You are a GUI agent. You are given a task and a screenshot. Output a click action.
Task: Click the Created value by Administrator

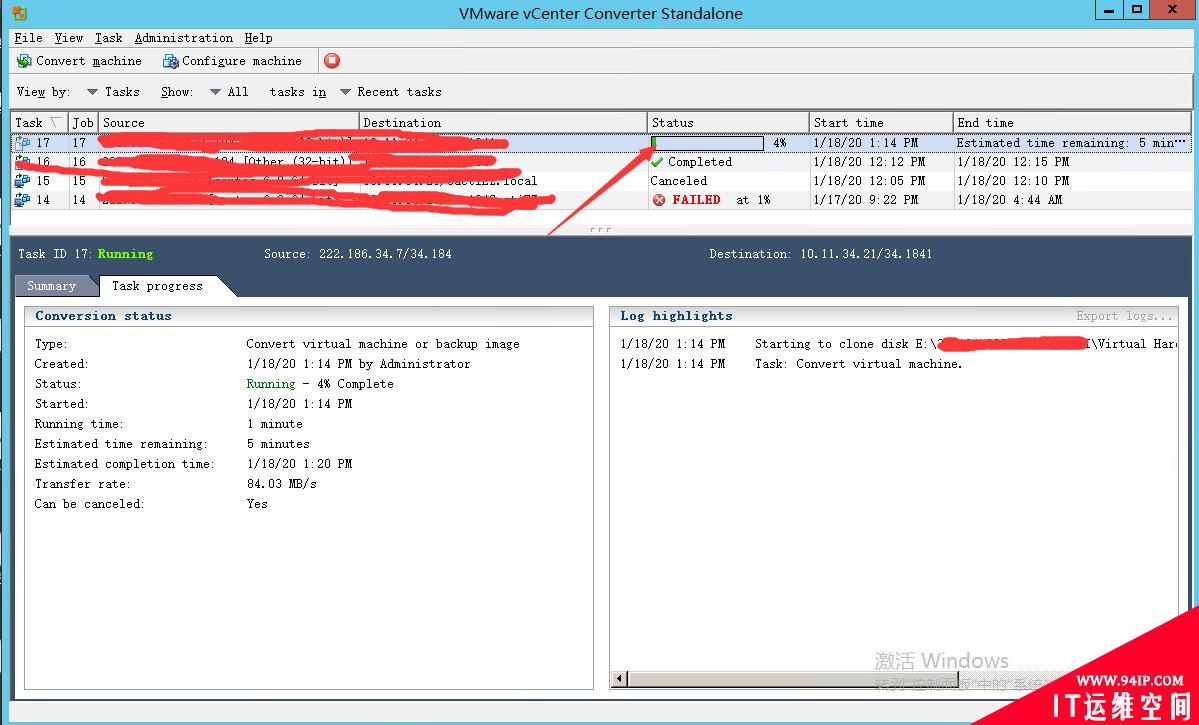click(359, 364)
